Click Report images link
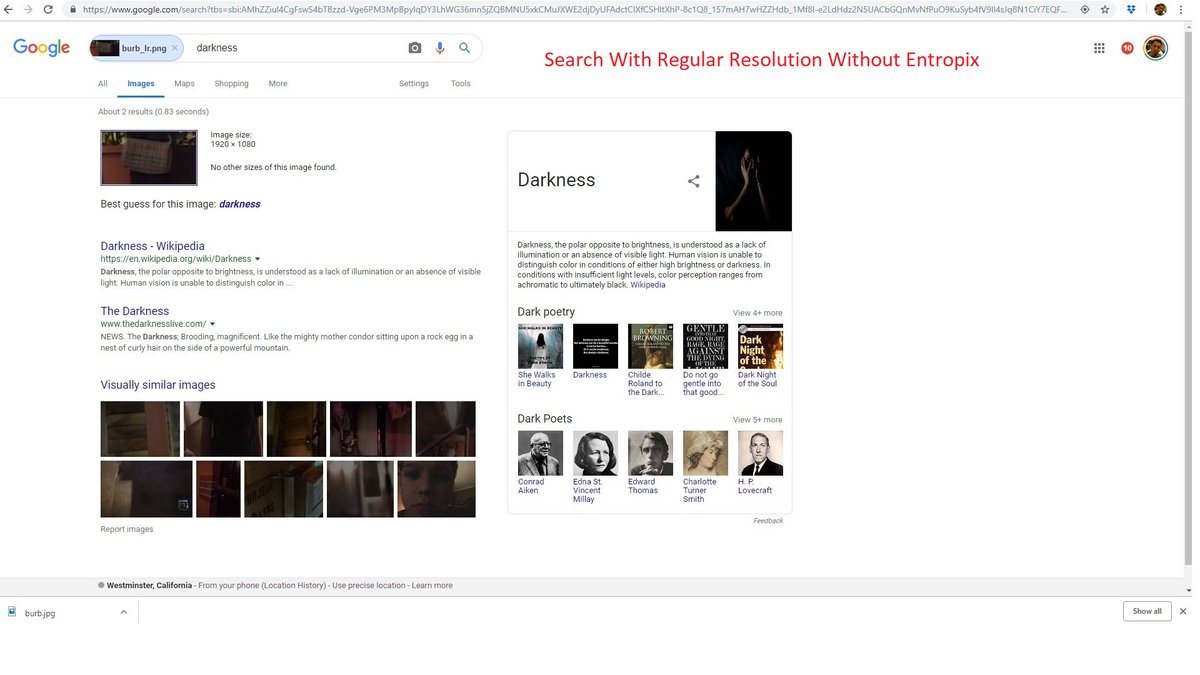The height and width of the screenshot is (675, 1200). click(127, 529)
